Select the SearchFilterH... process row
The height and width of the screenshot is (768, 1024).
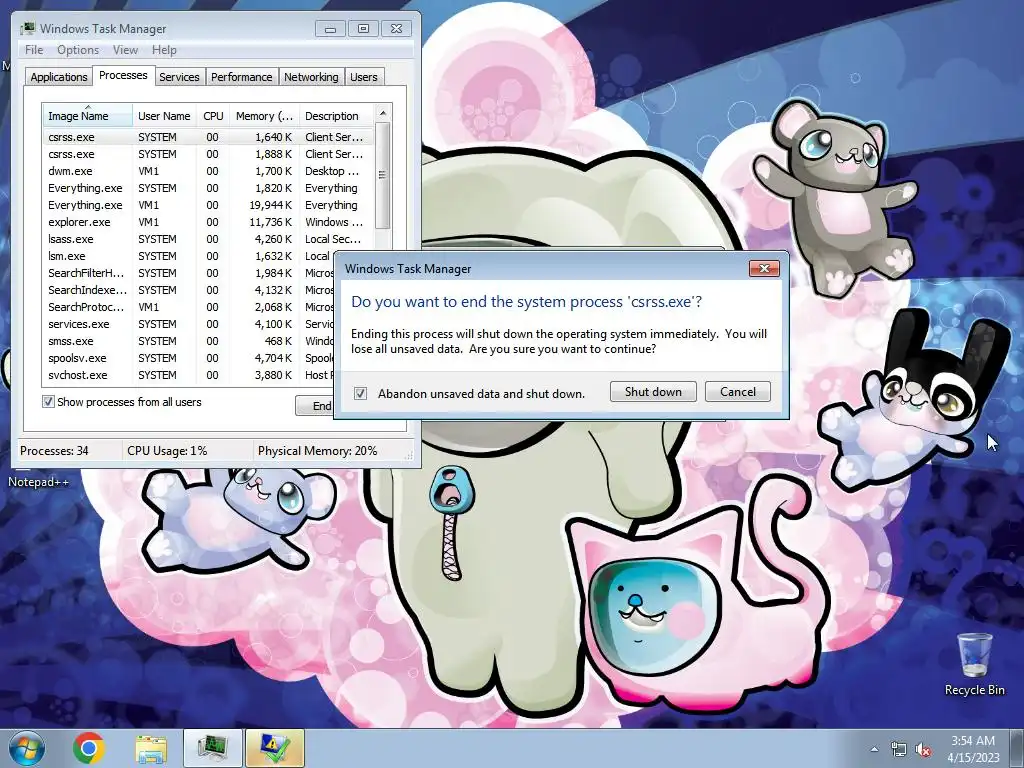(x=188, y=273)
